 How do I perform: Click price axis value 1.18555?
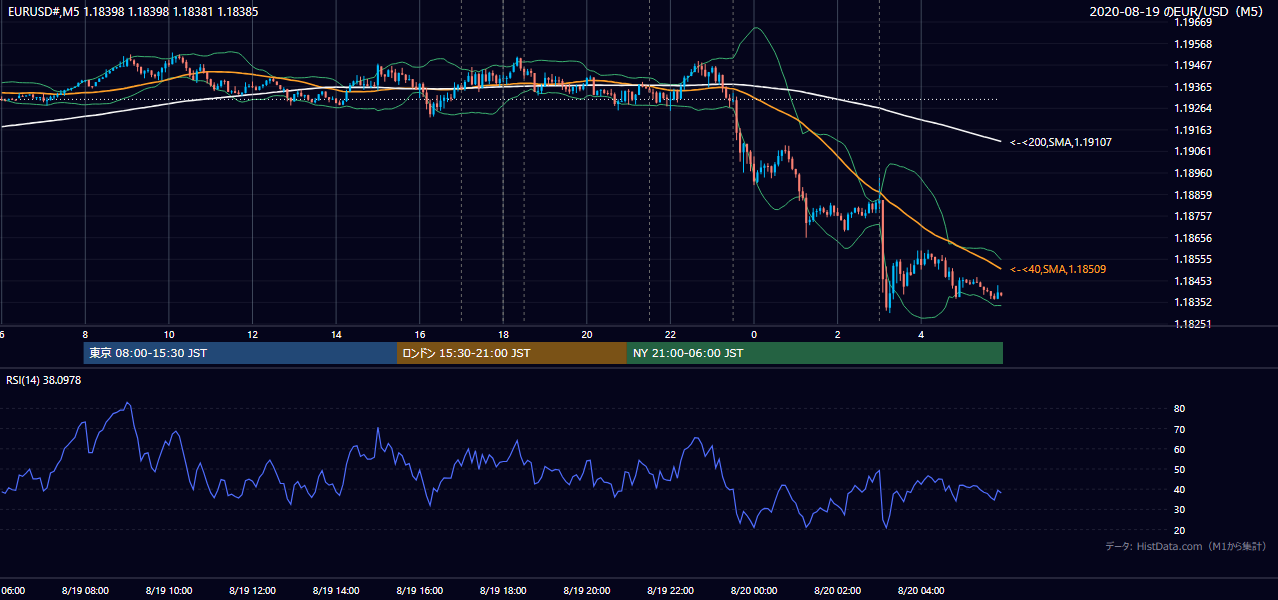pos(1192,259)
